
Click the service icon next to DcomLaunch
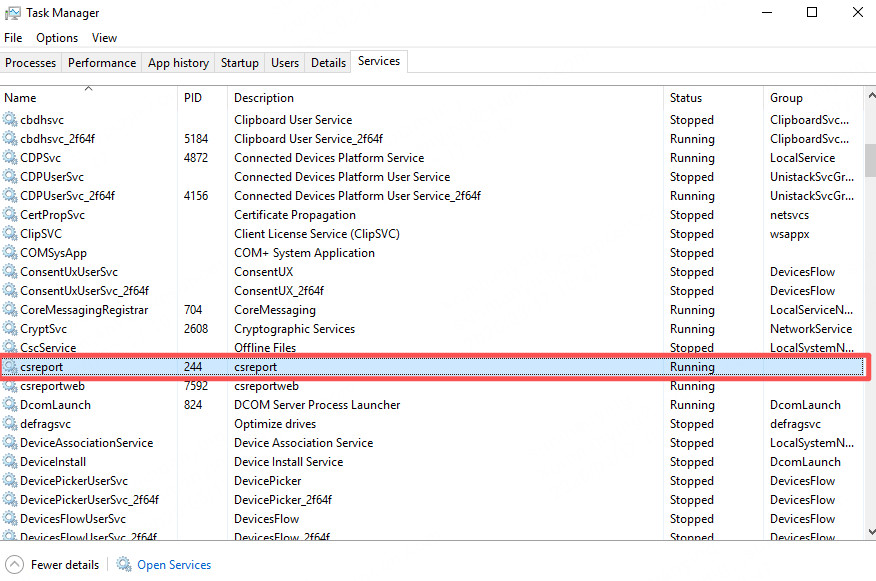11,405
